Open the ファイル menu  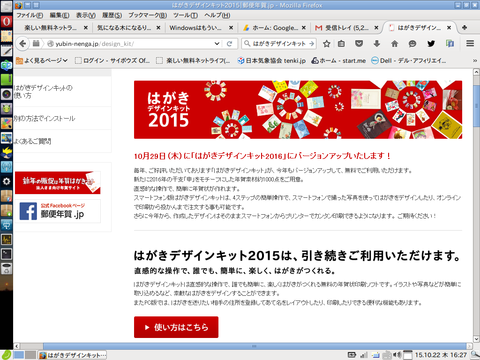tap(30, 15)
